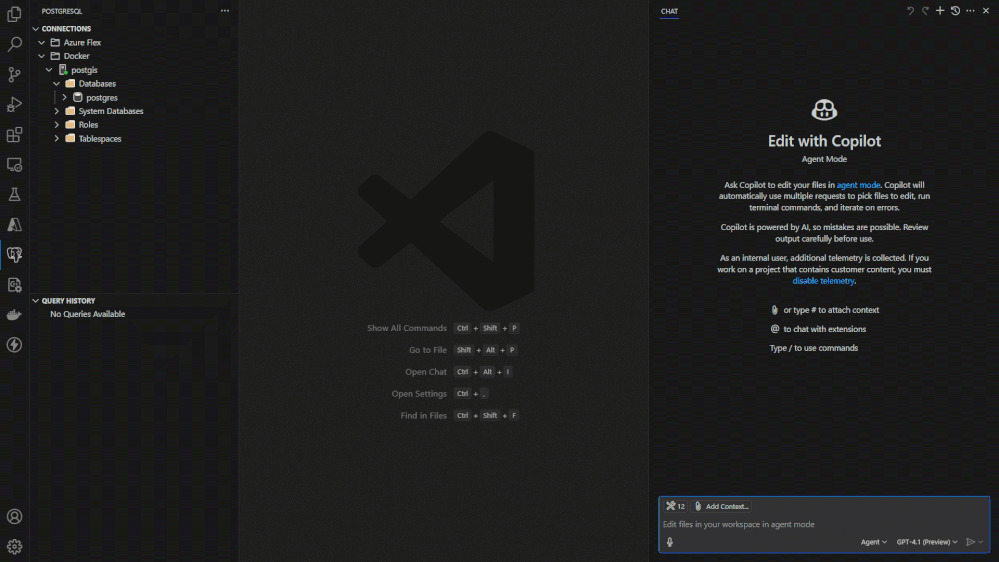Open the Extensions view
The width and height of the screenshot is (999, 562).
(x=14, y=134)
